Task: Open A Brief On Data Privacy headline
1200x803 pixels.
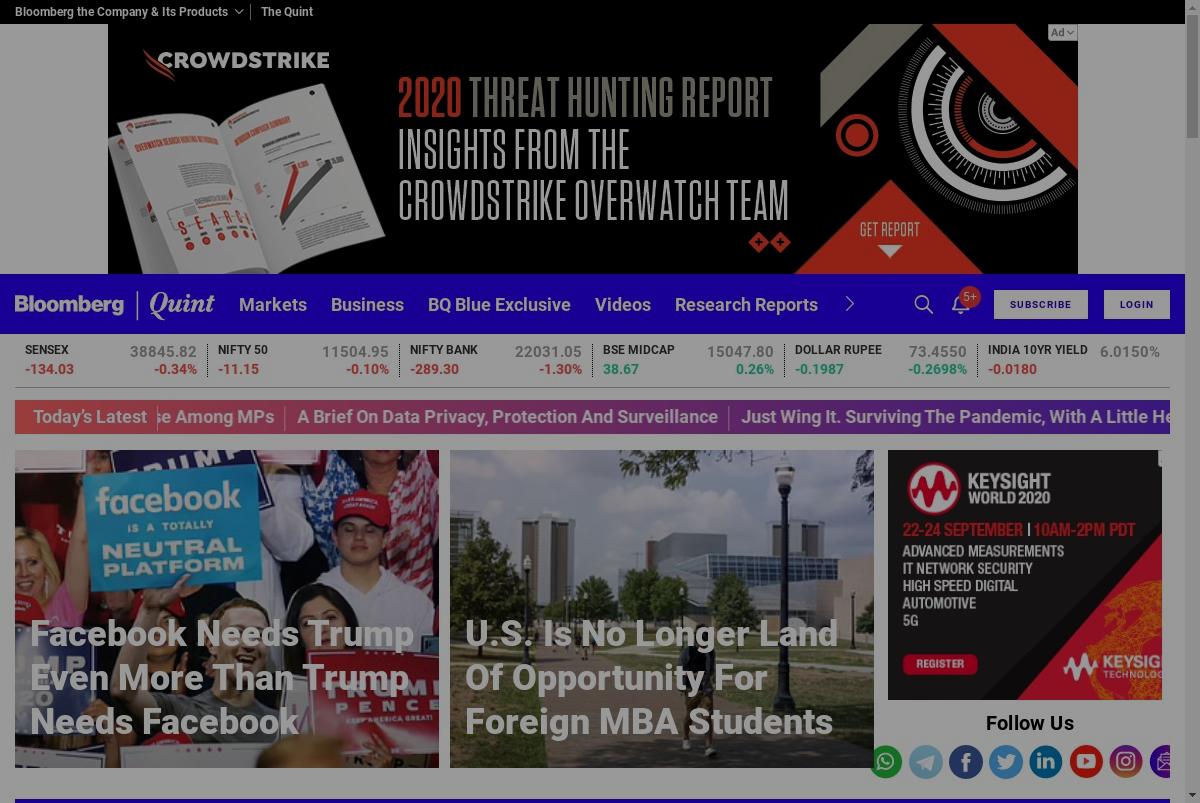Action: coord(507,417)
